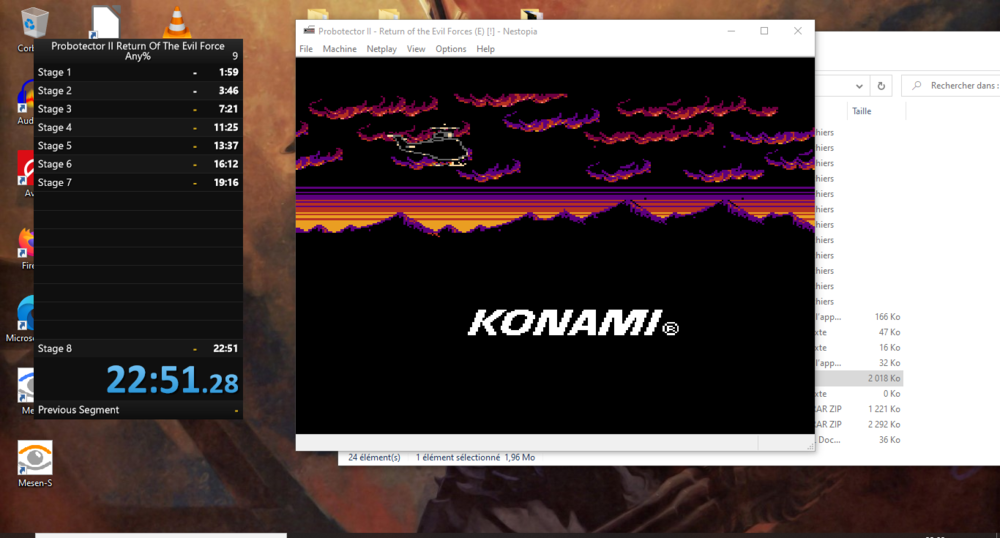The height and width of the screenshot is (538, 1000).
Task: Select the Stage 4 split row
Action: tap(138, 127)
